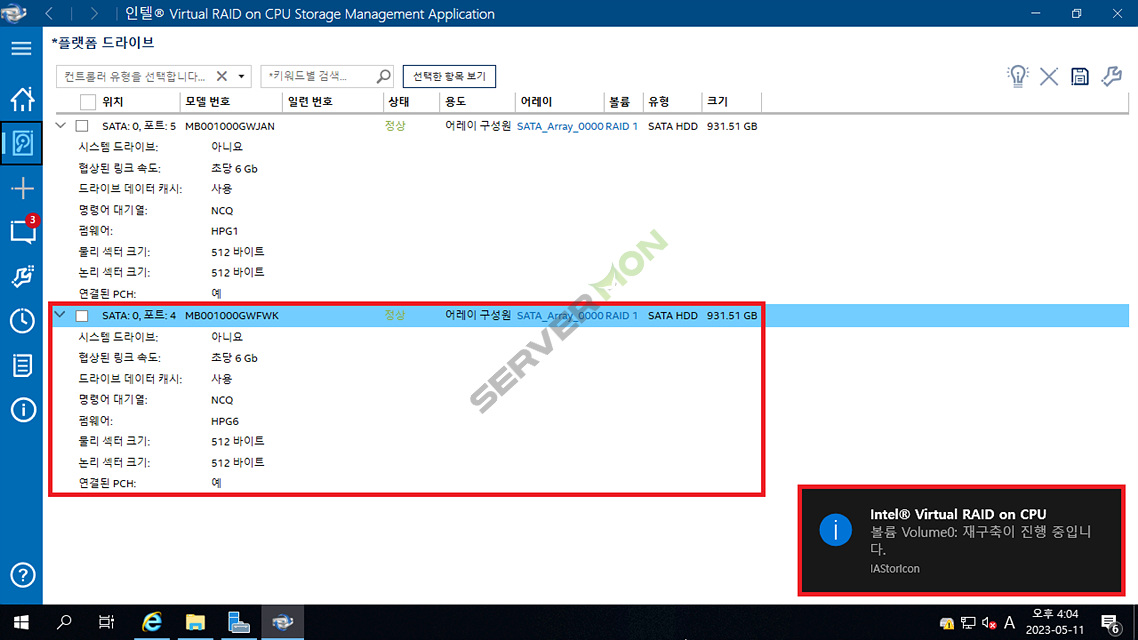Check the SATA port 4 drive checkbox
Viewport: 1138px width, 640px height.
(x=82, y=316)
